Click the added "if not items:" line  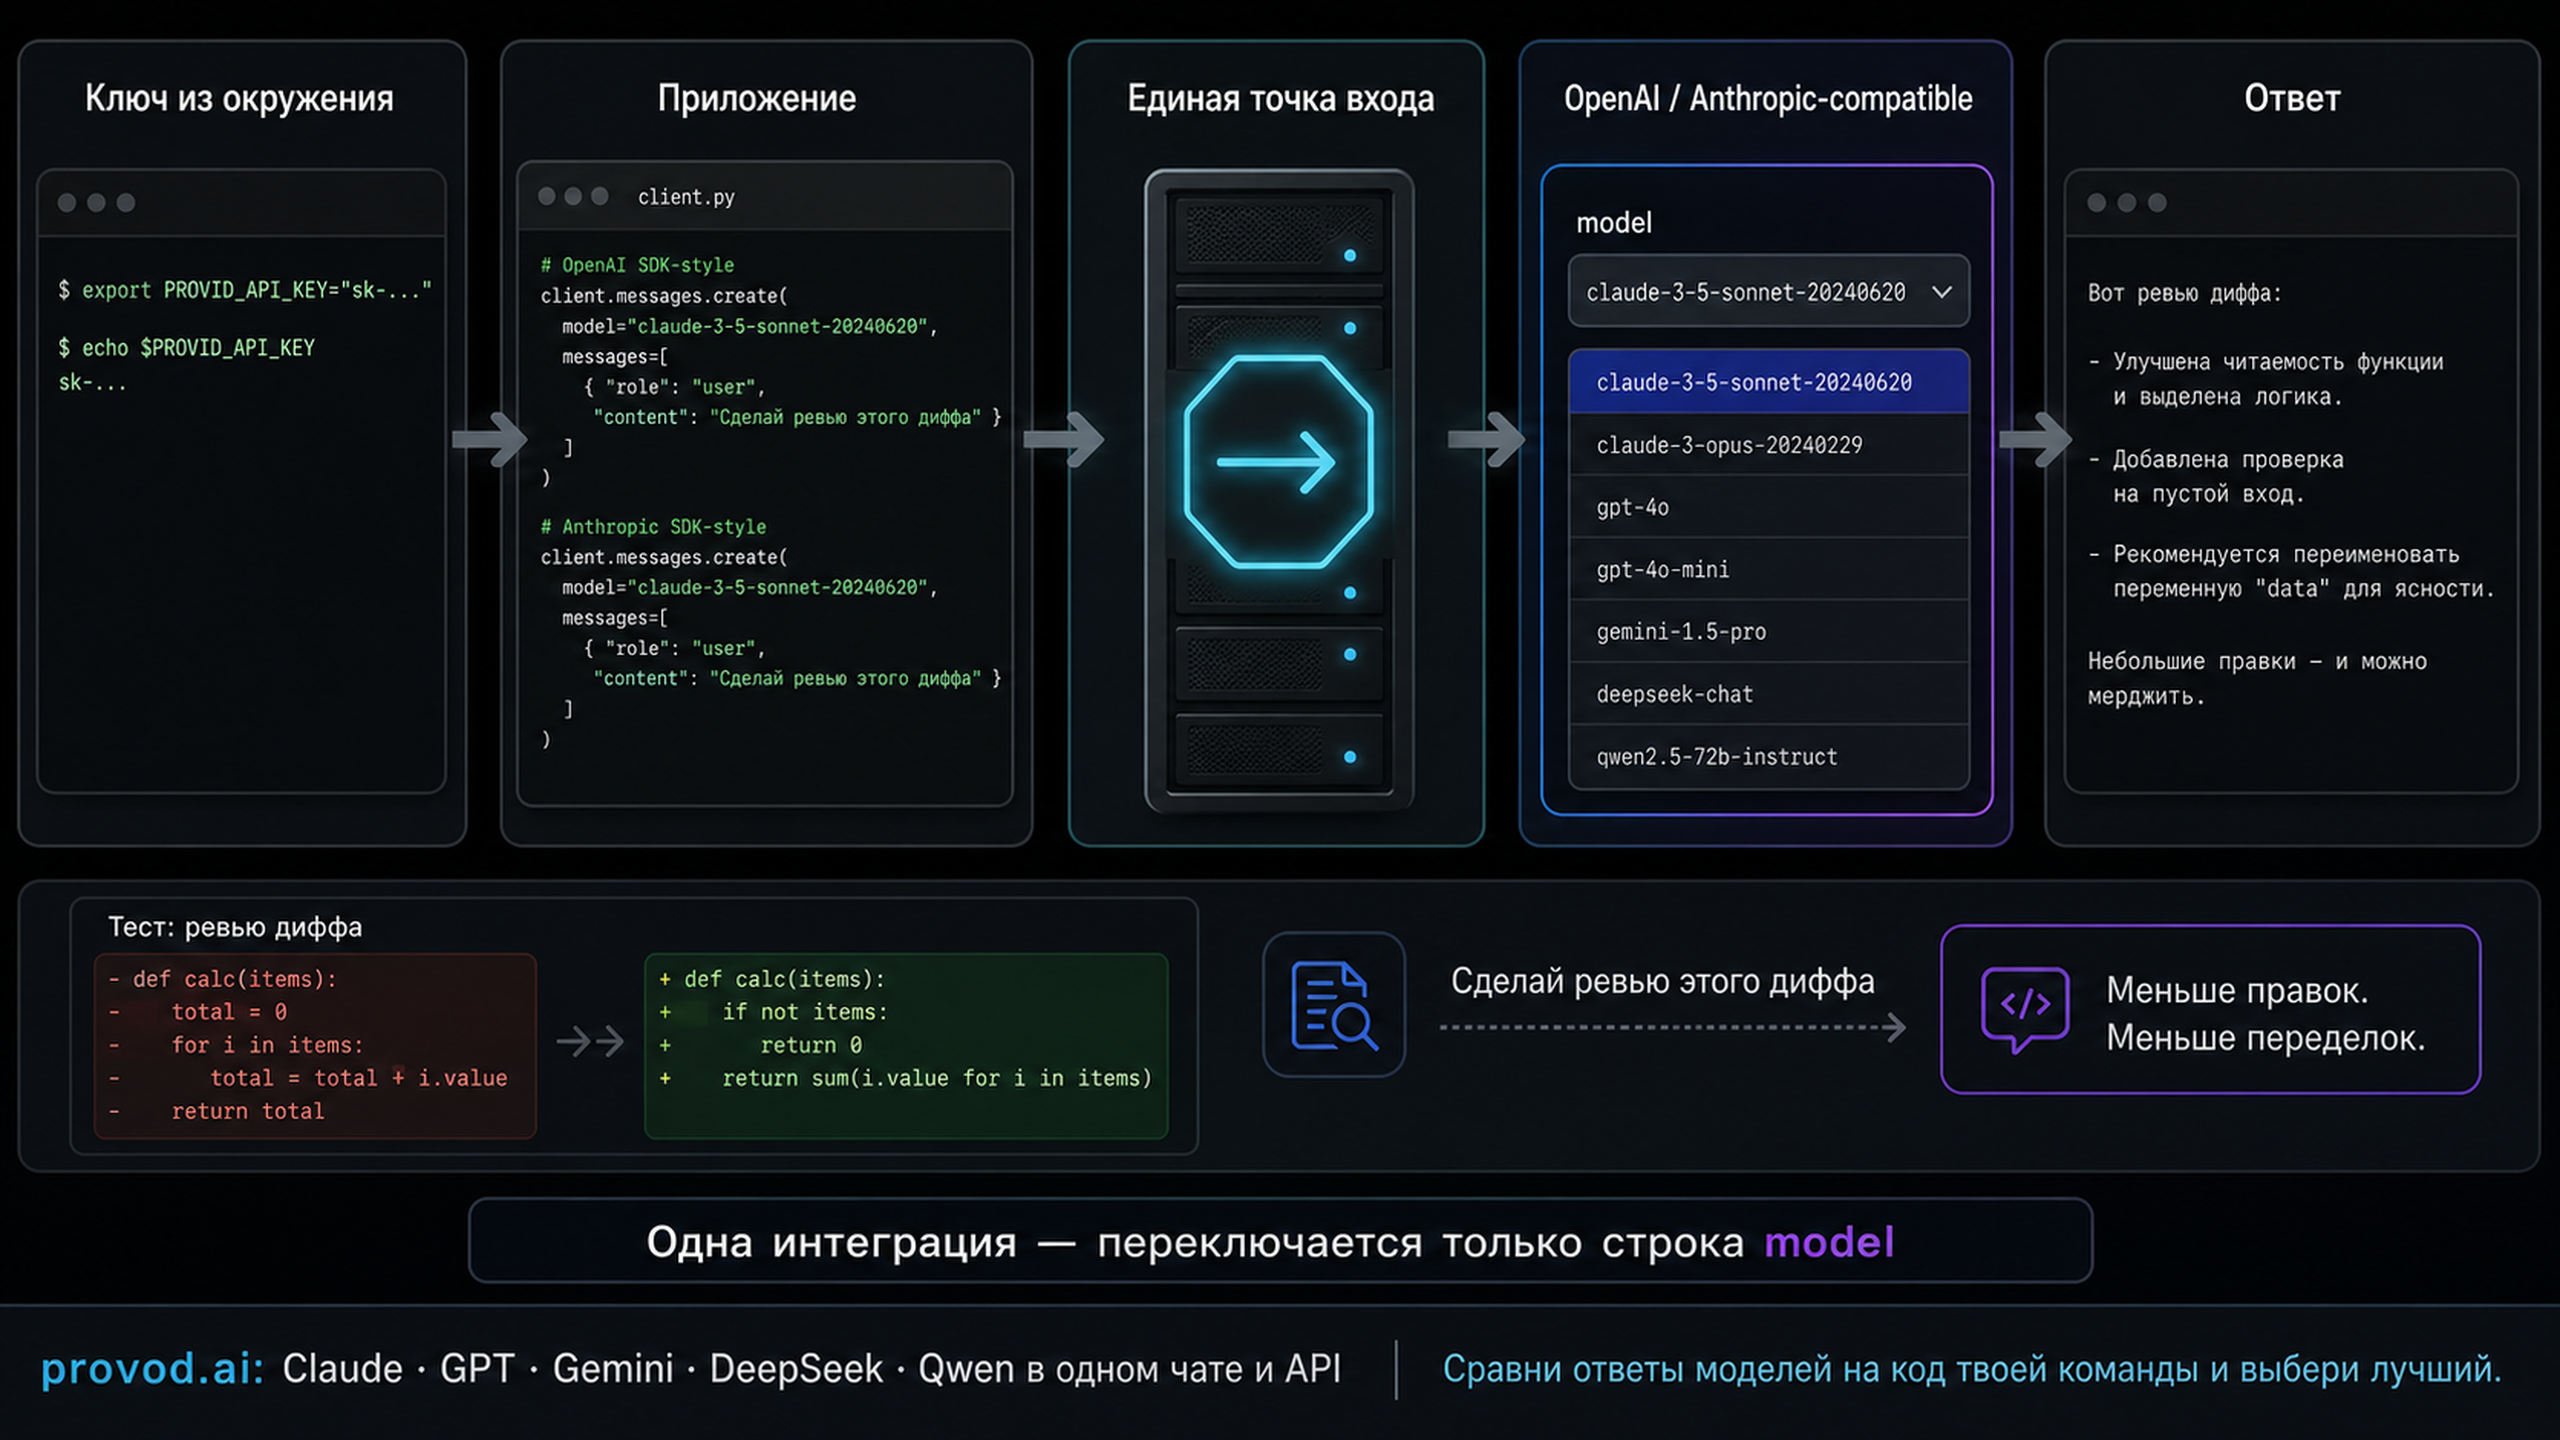pos(773,1012)
